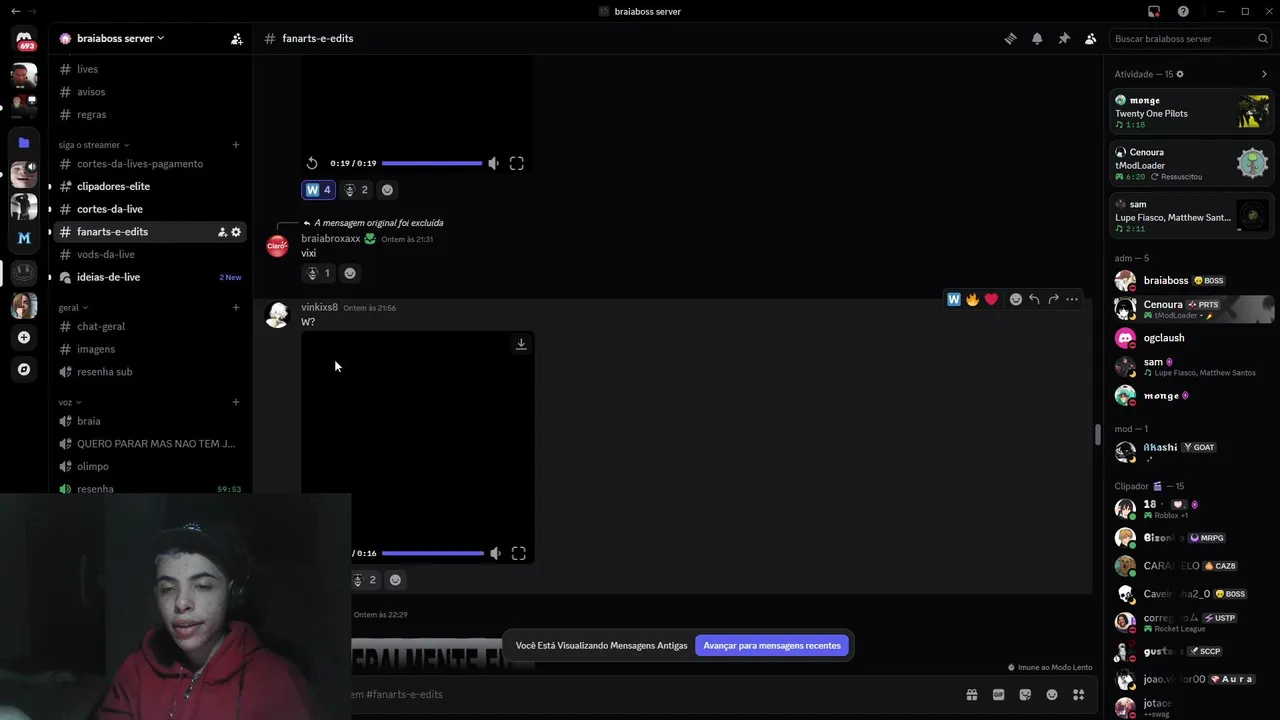Open the GIF picker icon

pos(998,695)
